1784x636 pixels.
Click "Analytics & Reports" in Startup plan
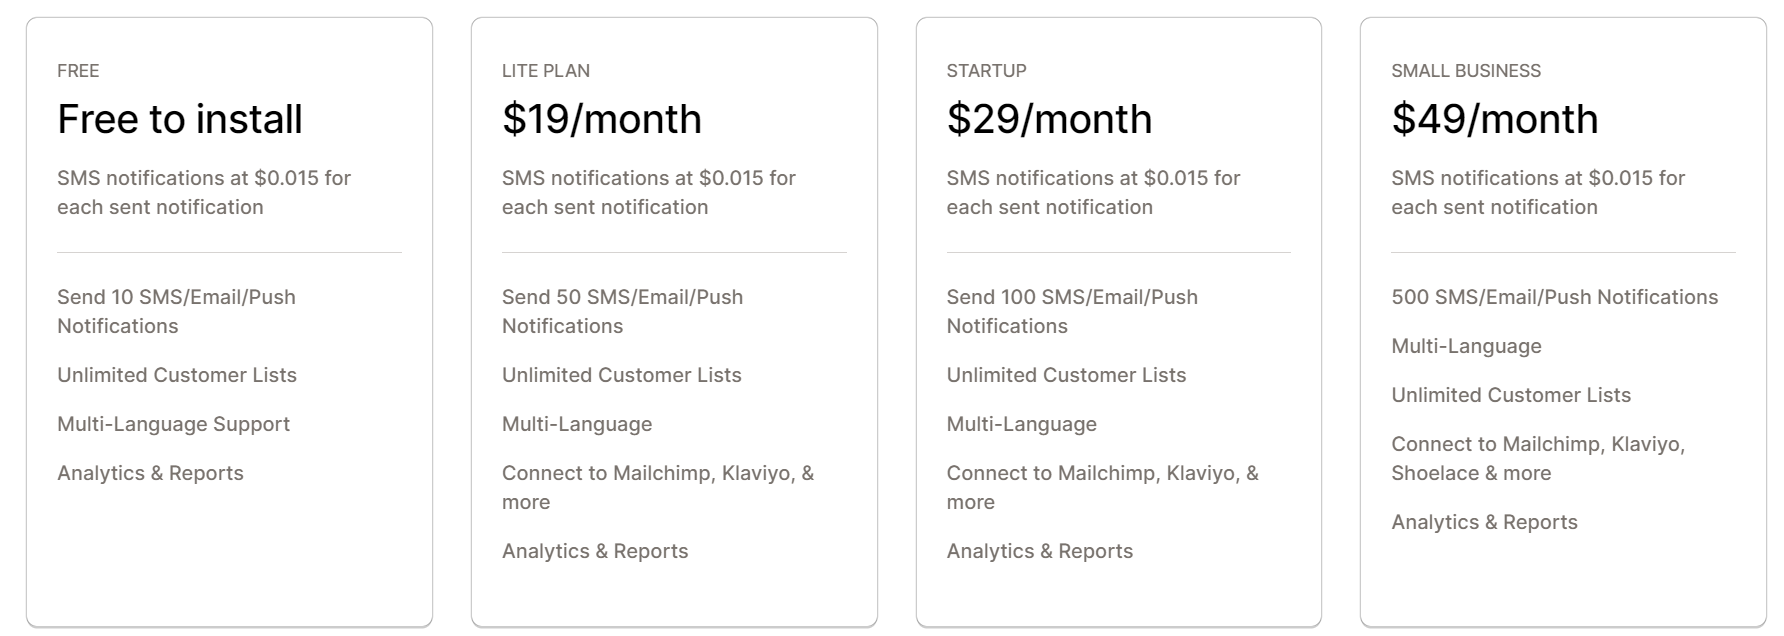tap(1040, 551)
